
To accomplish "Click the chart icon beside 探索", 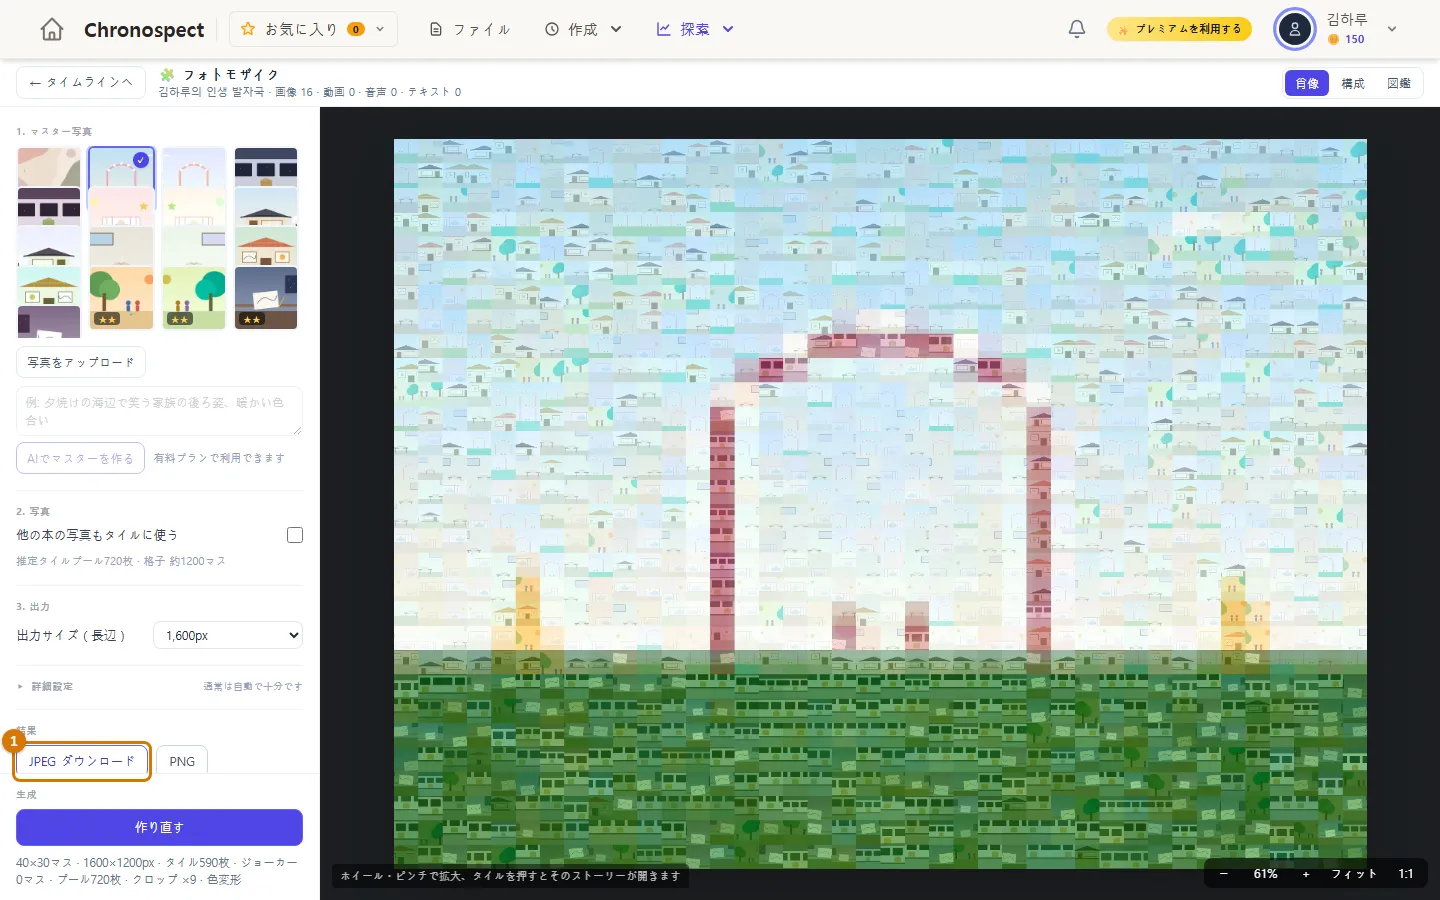I will pos(663,30).
